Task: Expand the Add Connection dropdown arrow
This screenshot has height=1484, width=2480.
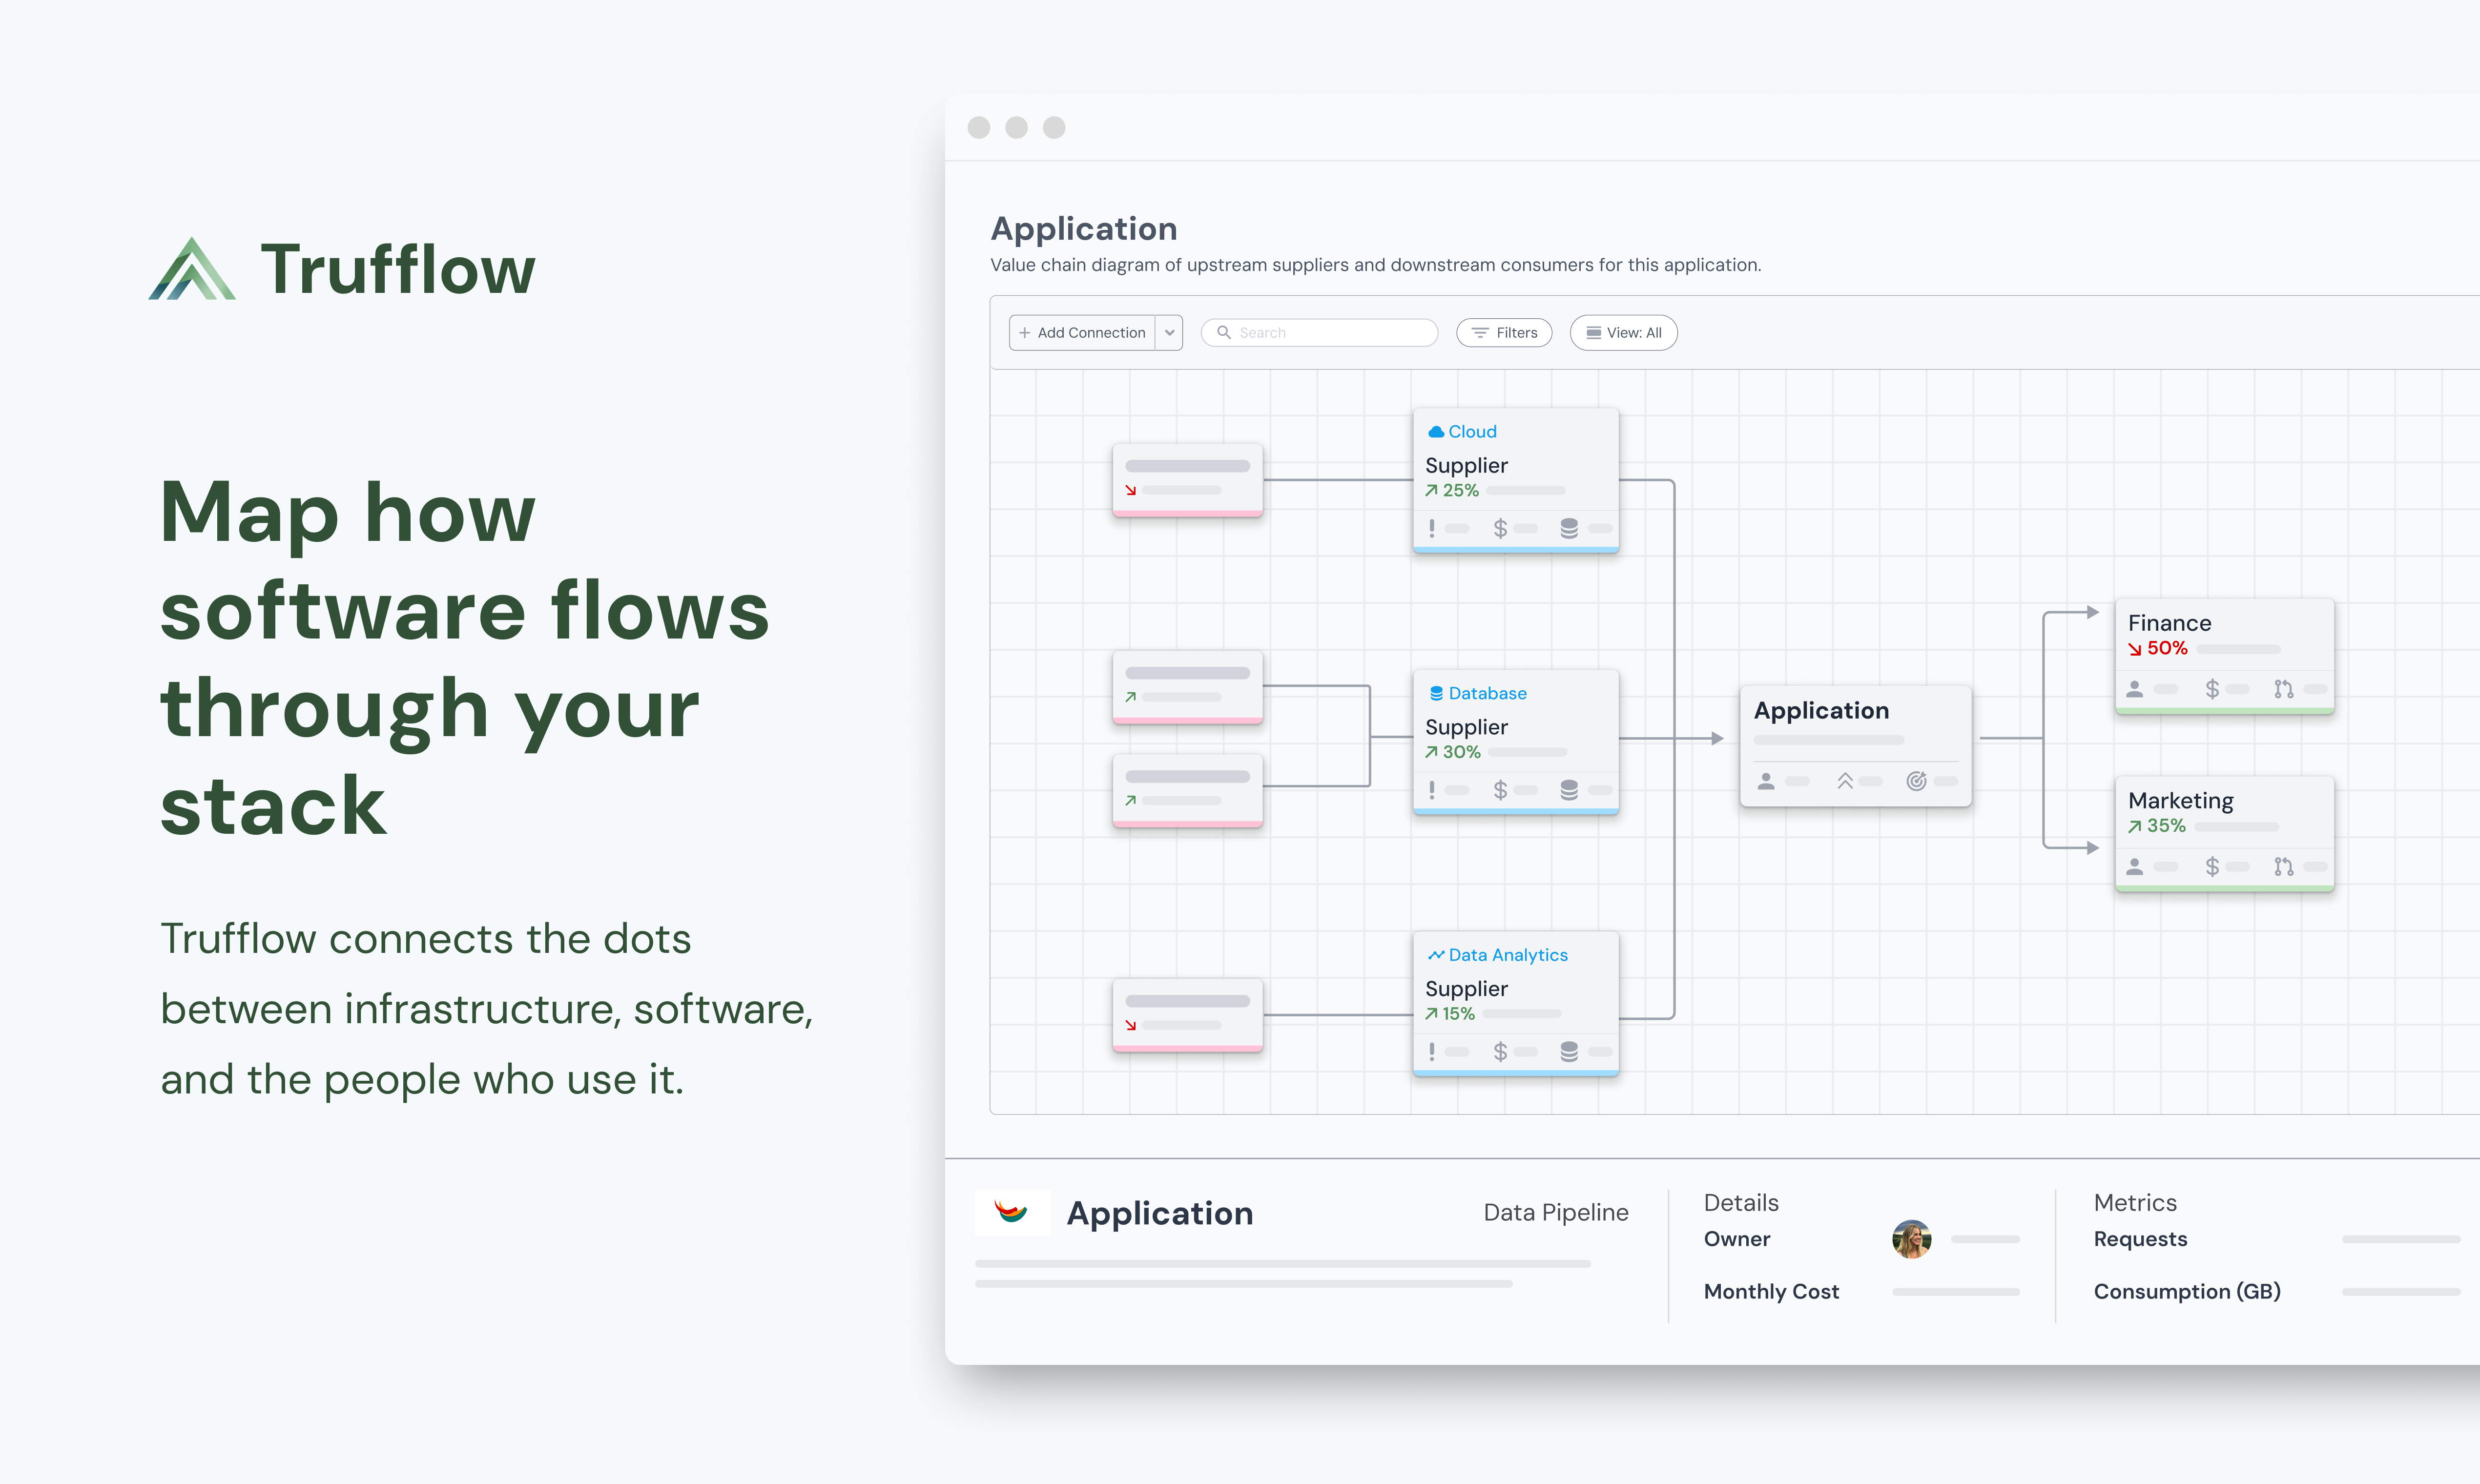Action: 1169,333
